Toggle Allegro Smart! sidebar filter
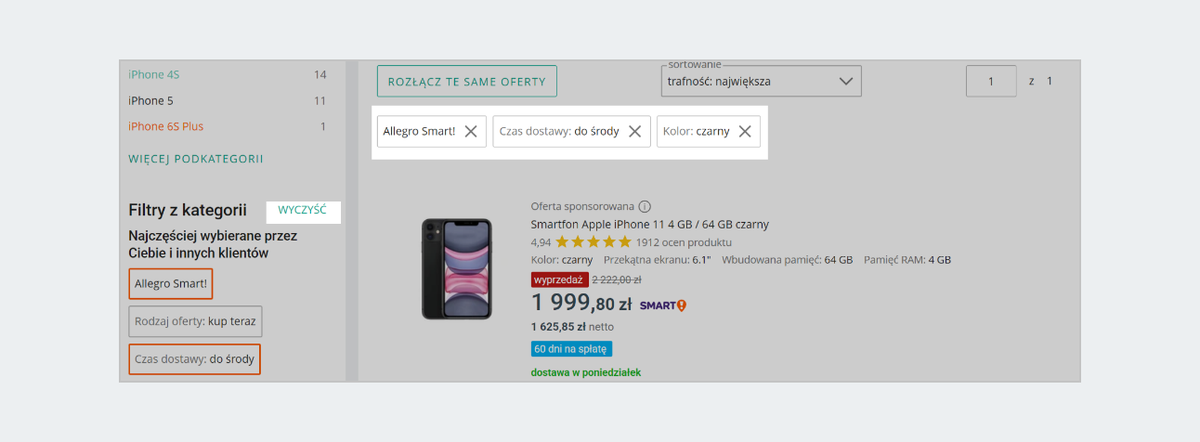 (x=171, y=284)
